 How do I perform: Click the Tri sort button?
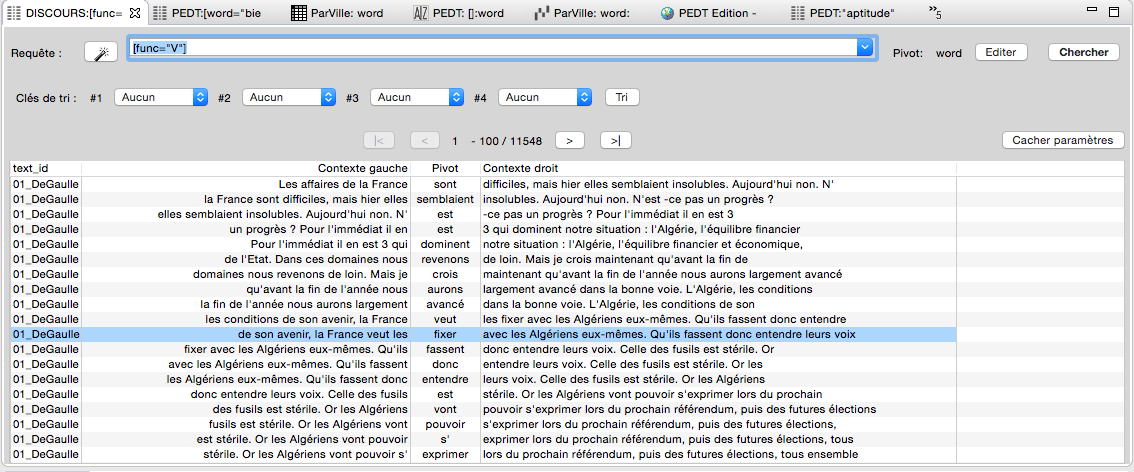pyautogui.click(x=622, y=97)
